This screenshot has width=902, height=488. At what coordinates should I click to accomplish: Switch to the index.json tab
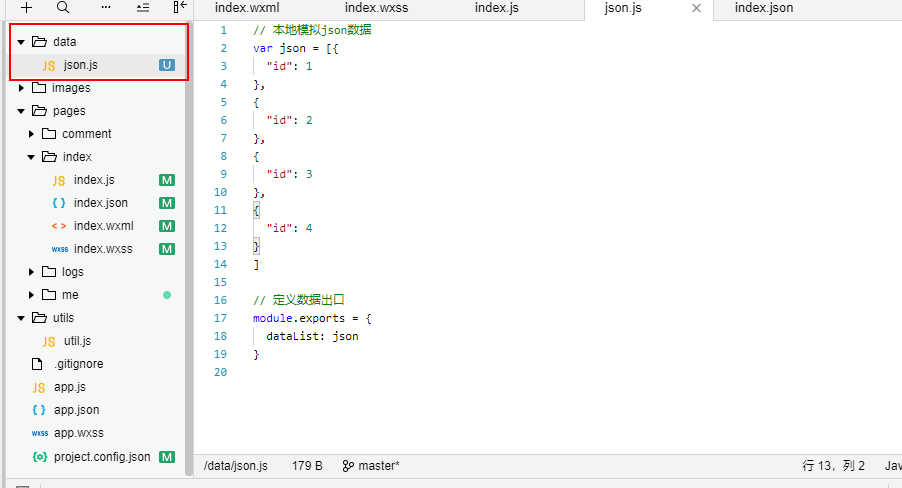pyautogui.click(x=764, y=8)
